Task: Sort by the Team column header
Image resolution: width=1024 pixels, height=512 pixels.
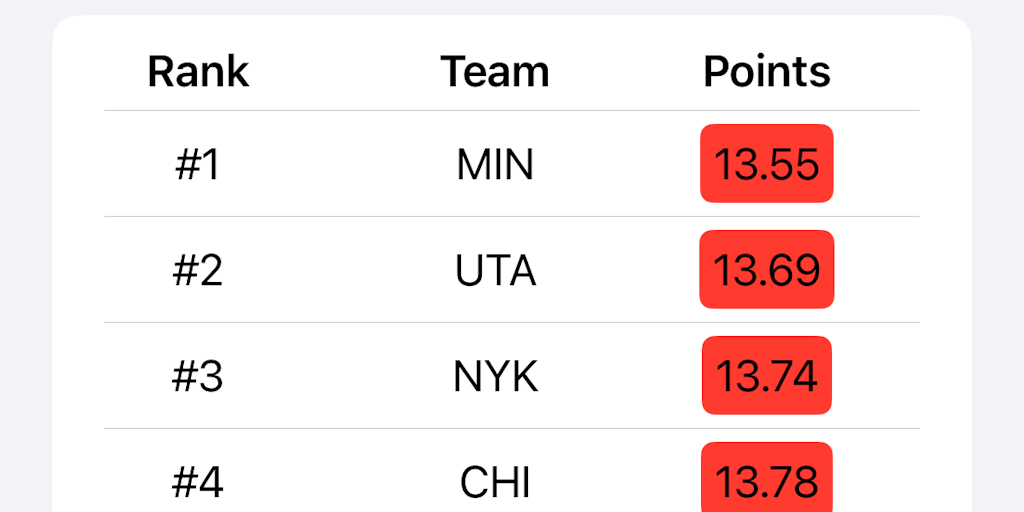Action: coord(495,72)
